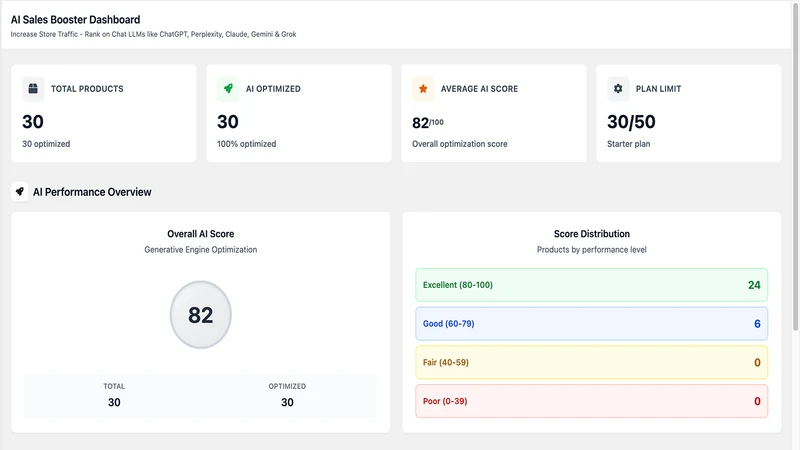
Task: Select the Good (60-79) score row
Action: pyautogui.click(x=591, y=323)
